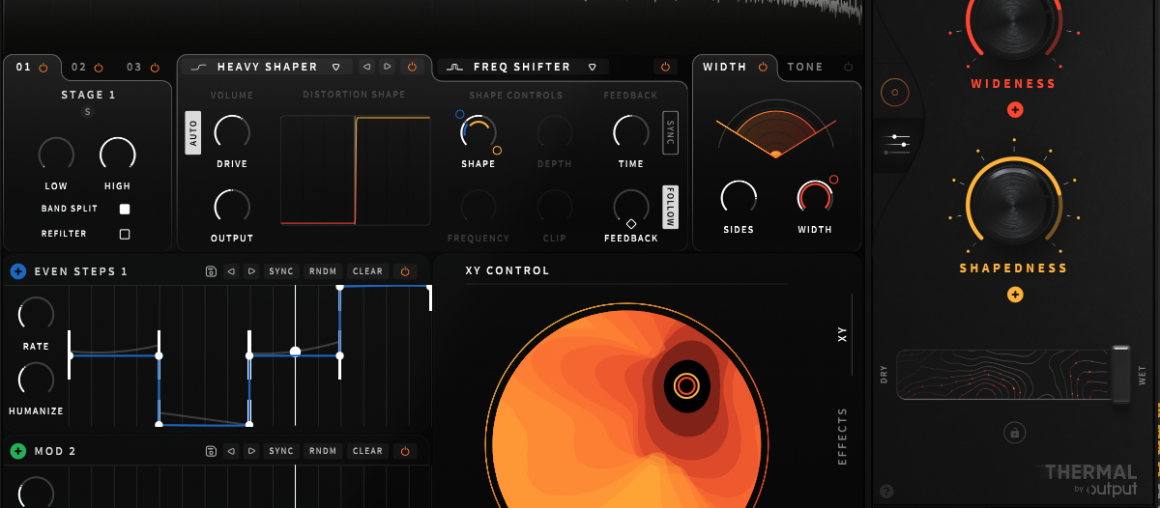Enable the Band Split checkbox
Viewport: 1160px width, 508px height.
(124, 209)
